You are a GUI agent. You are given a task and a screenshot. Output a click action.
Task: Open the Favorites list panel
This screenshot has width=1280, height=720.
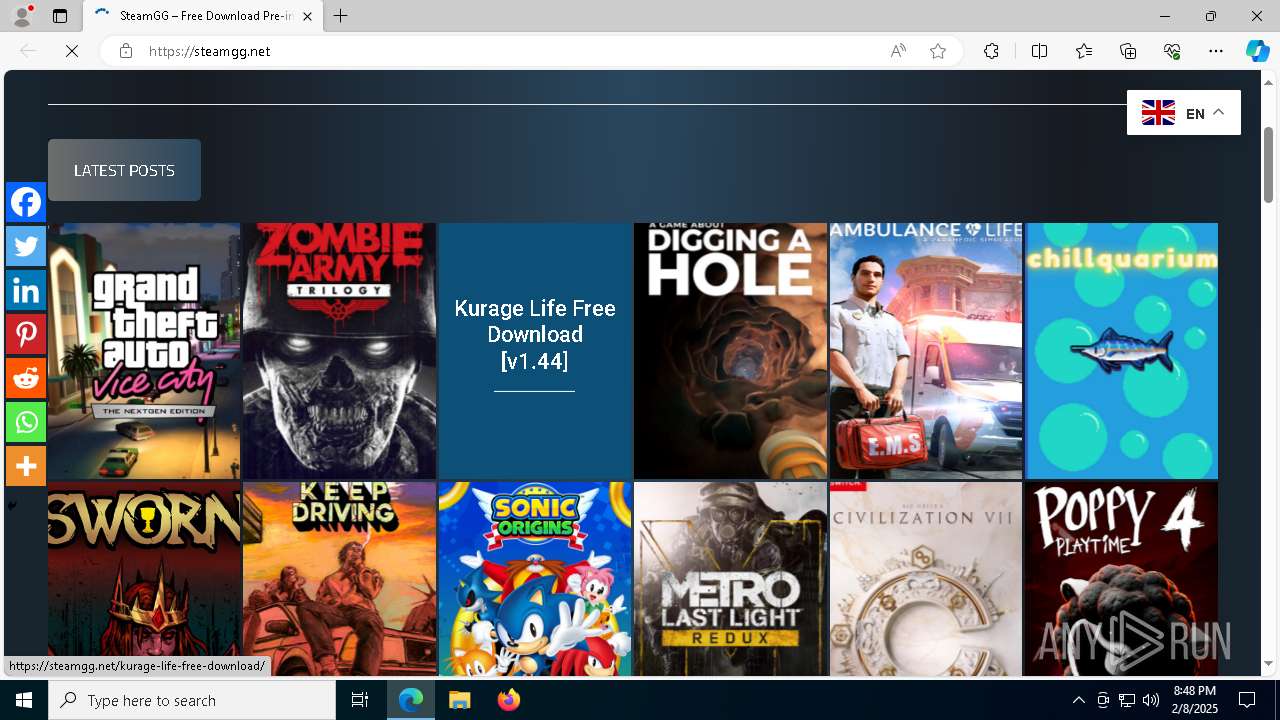(x=1084, y=51)
